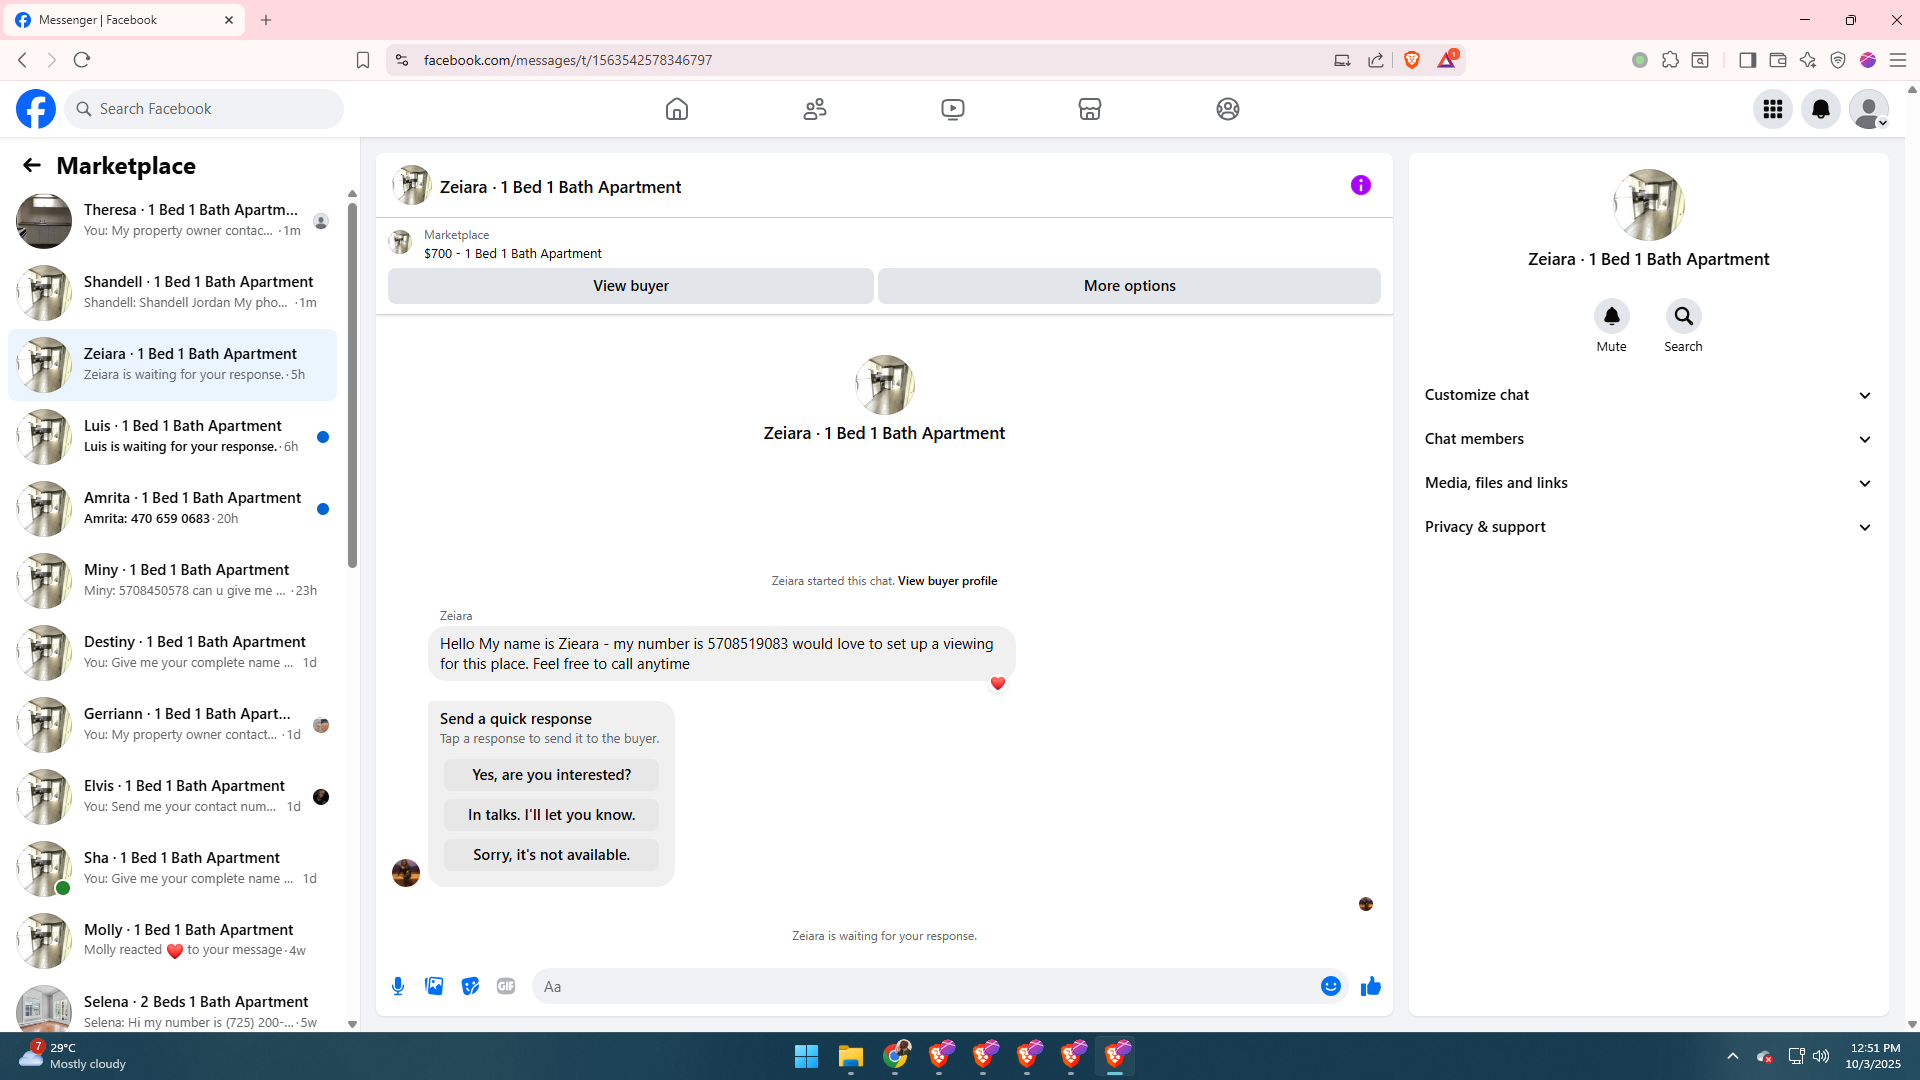Send 'Sorry, it's not available.' response
The height and width of the screenshot is (1080, 1920).
[x=551, y=855]
